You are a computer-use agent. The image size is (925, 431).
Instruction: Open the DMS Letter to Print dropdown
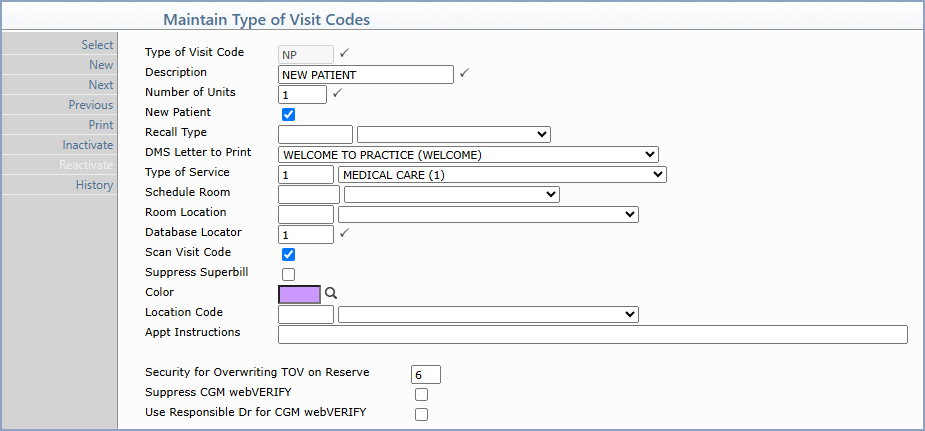[468, 155]
